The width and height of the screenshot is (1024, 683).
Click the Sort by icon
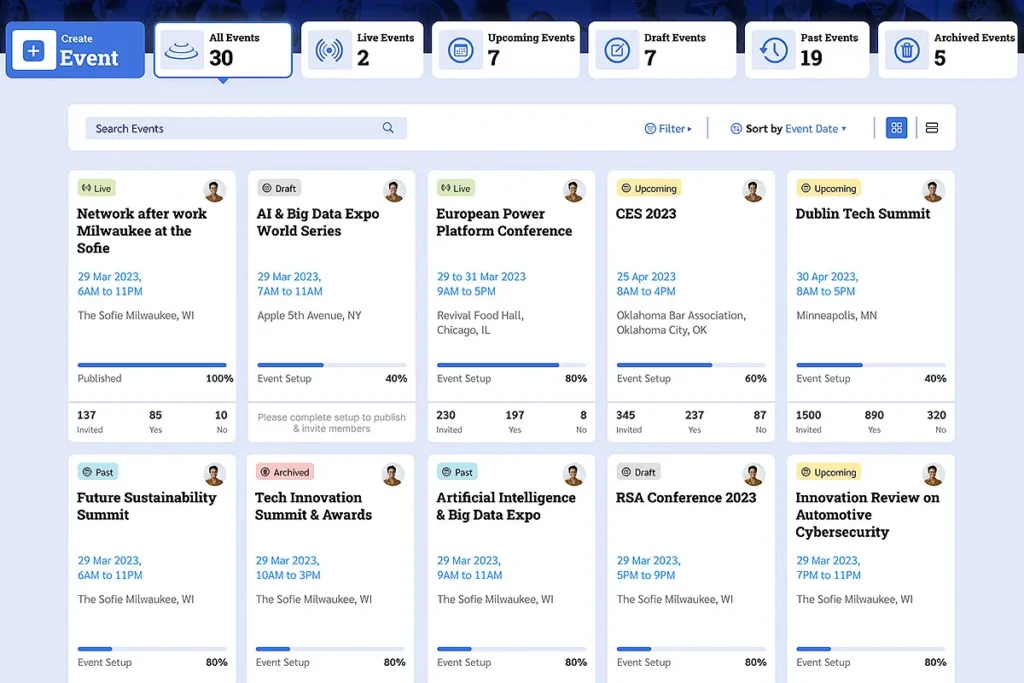pos(736,129)
